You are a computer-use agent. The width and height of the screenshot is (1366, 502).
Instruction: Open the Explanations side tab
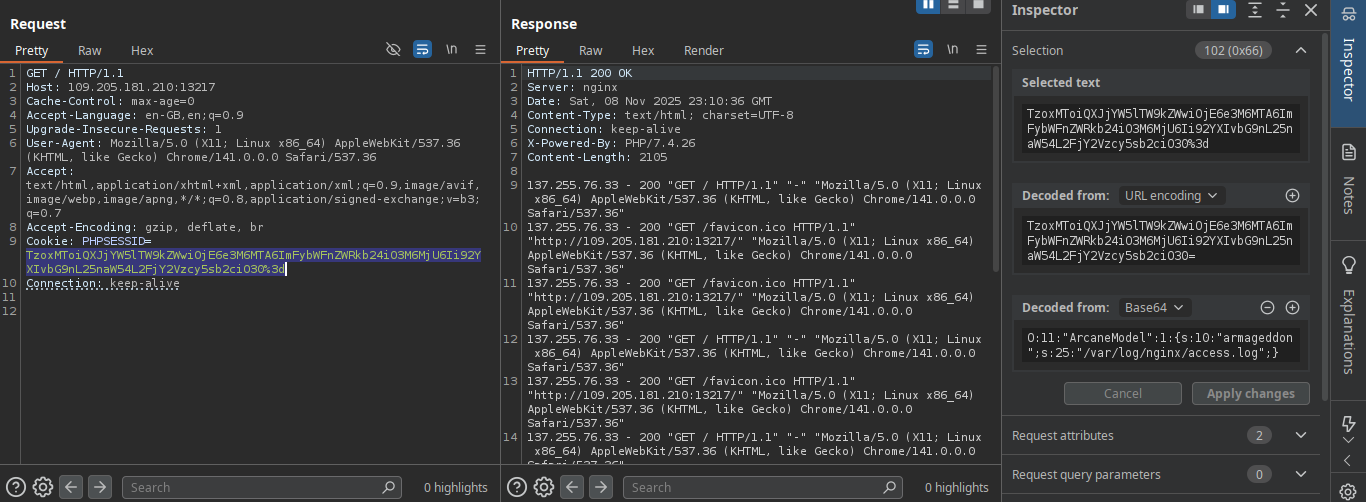[x=1348, y=315]
